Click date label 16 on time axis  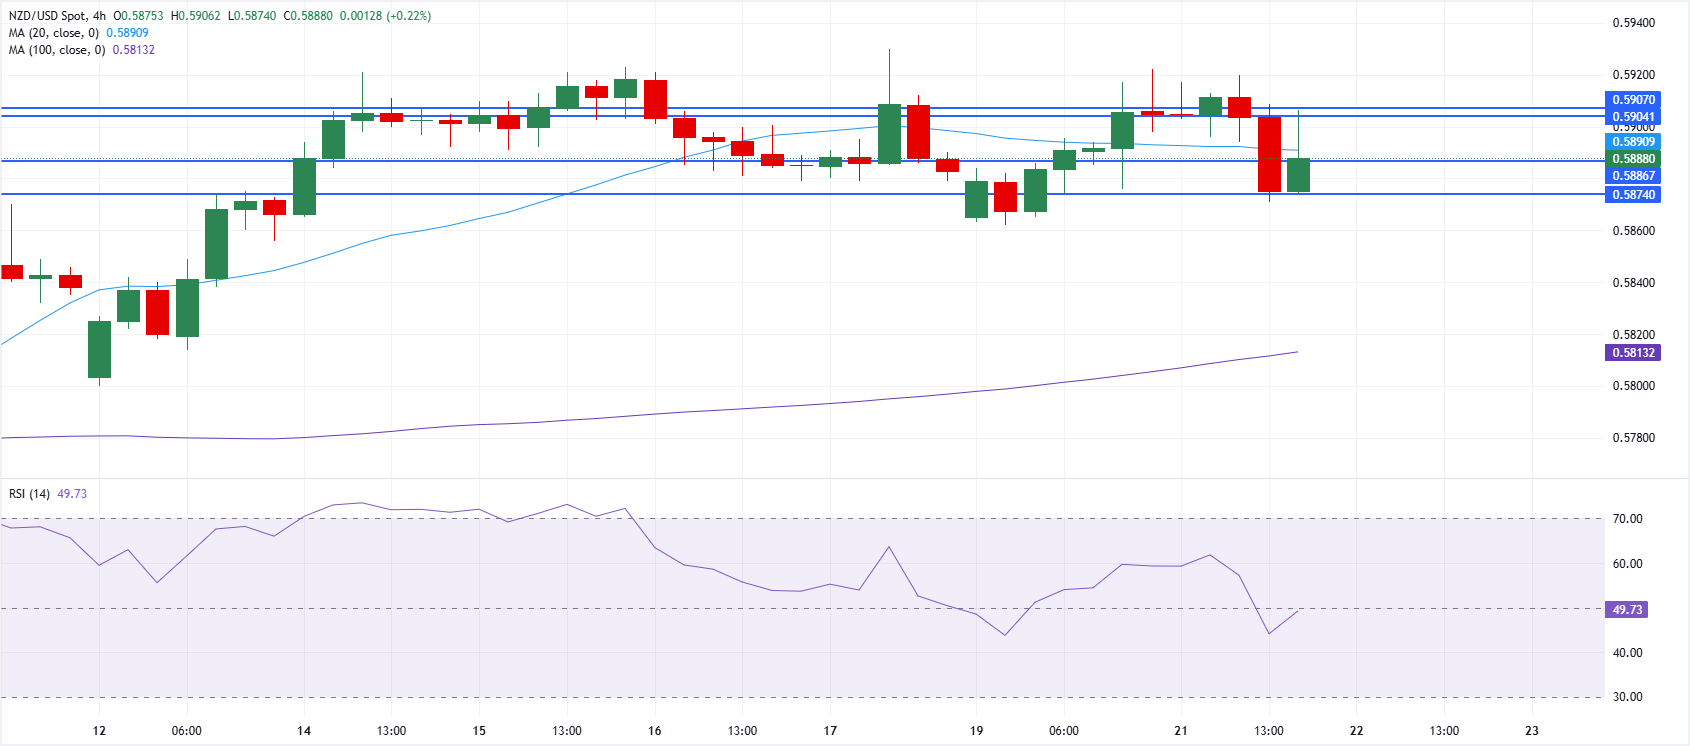pyautogui.click(x=654, y=731)
